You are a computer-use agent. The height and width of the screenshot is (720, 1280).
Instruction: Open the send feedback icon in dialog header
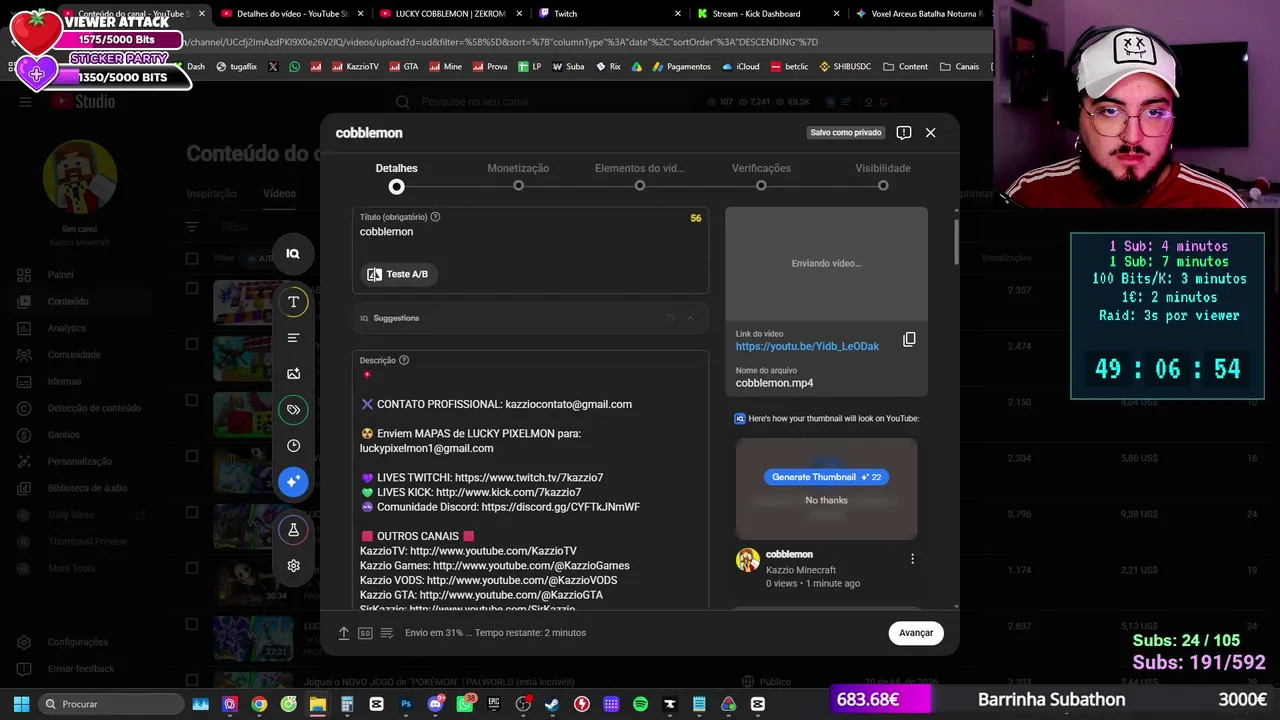pyautogui.click(x=904, y=133)
